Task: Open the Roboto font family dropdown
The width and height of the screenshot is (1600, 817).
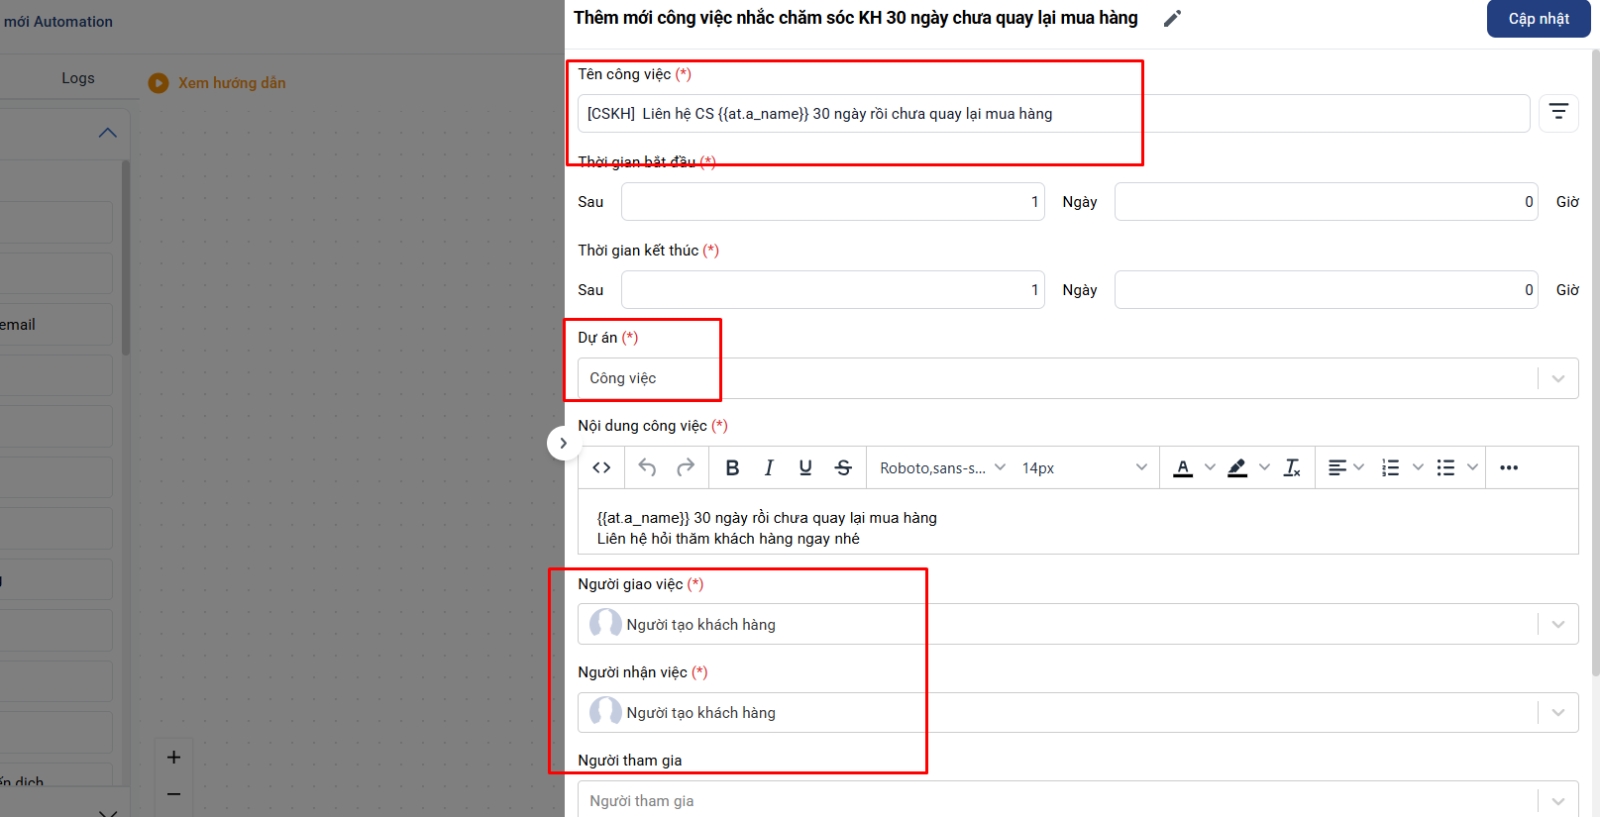Action: (942, 468)
